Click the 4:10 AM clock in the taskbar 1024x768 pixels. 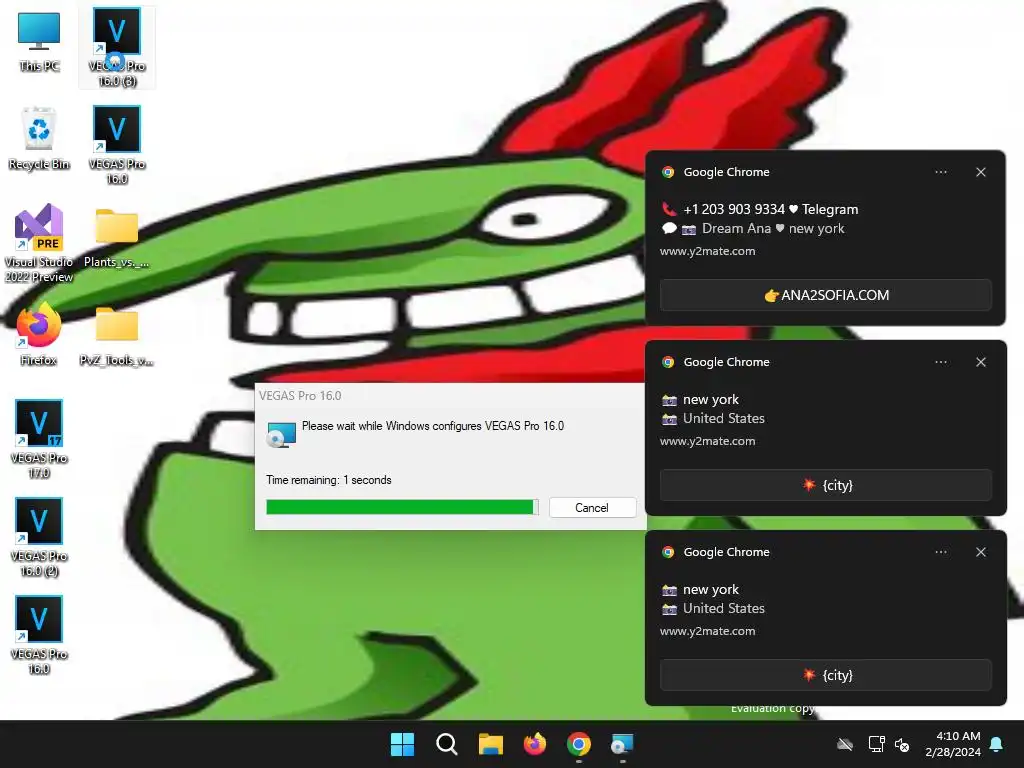click(953, 744)
